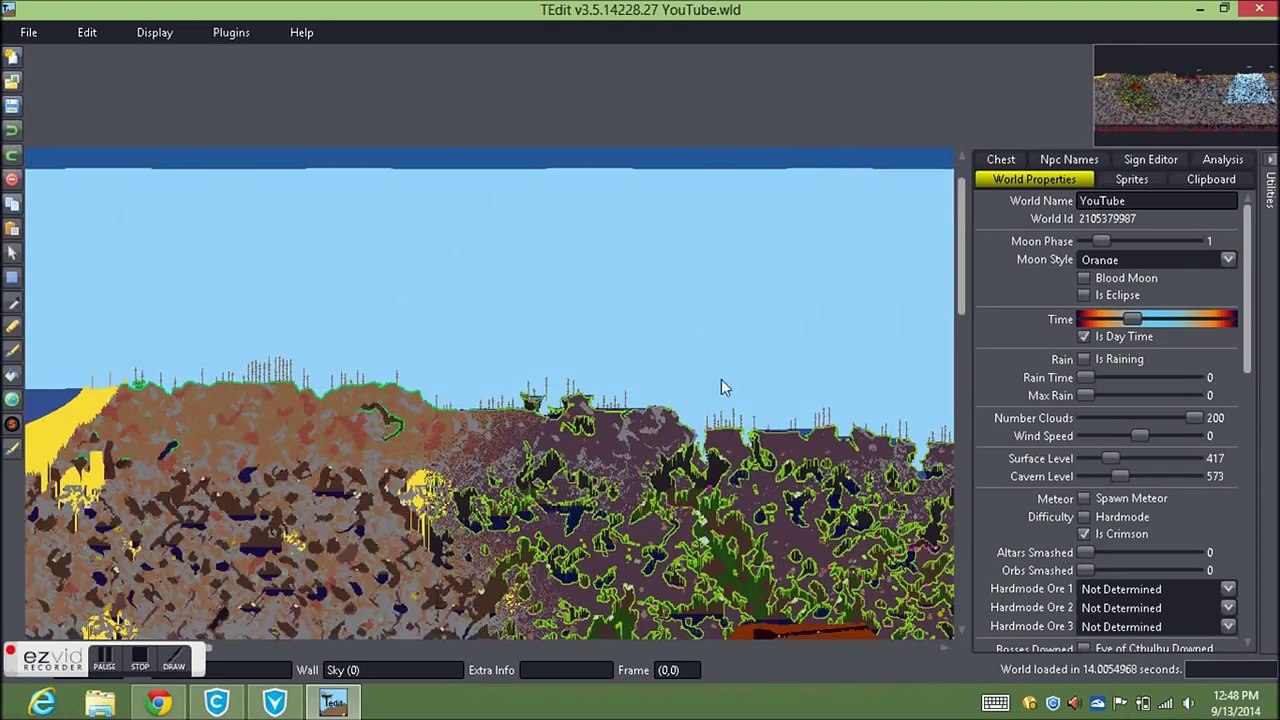This screenshot has width=1280, height=720.
Task: Click the Time of day gradient slider
Action: [1157, 319]
